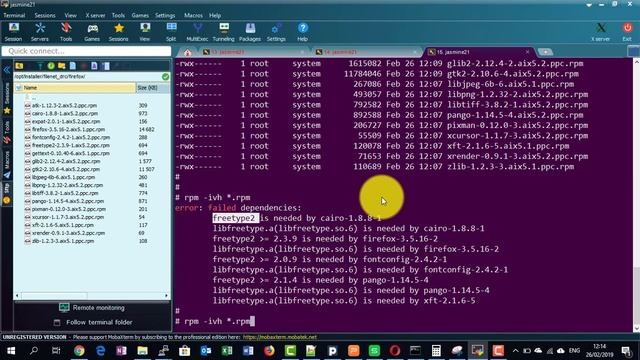640x360 pixels.
Task: Select gtk2-2.10.6-4.aix5.2.ppc.rpm in file list
Action: click(x=66, y=169)
